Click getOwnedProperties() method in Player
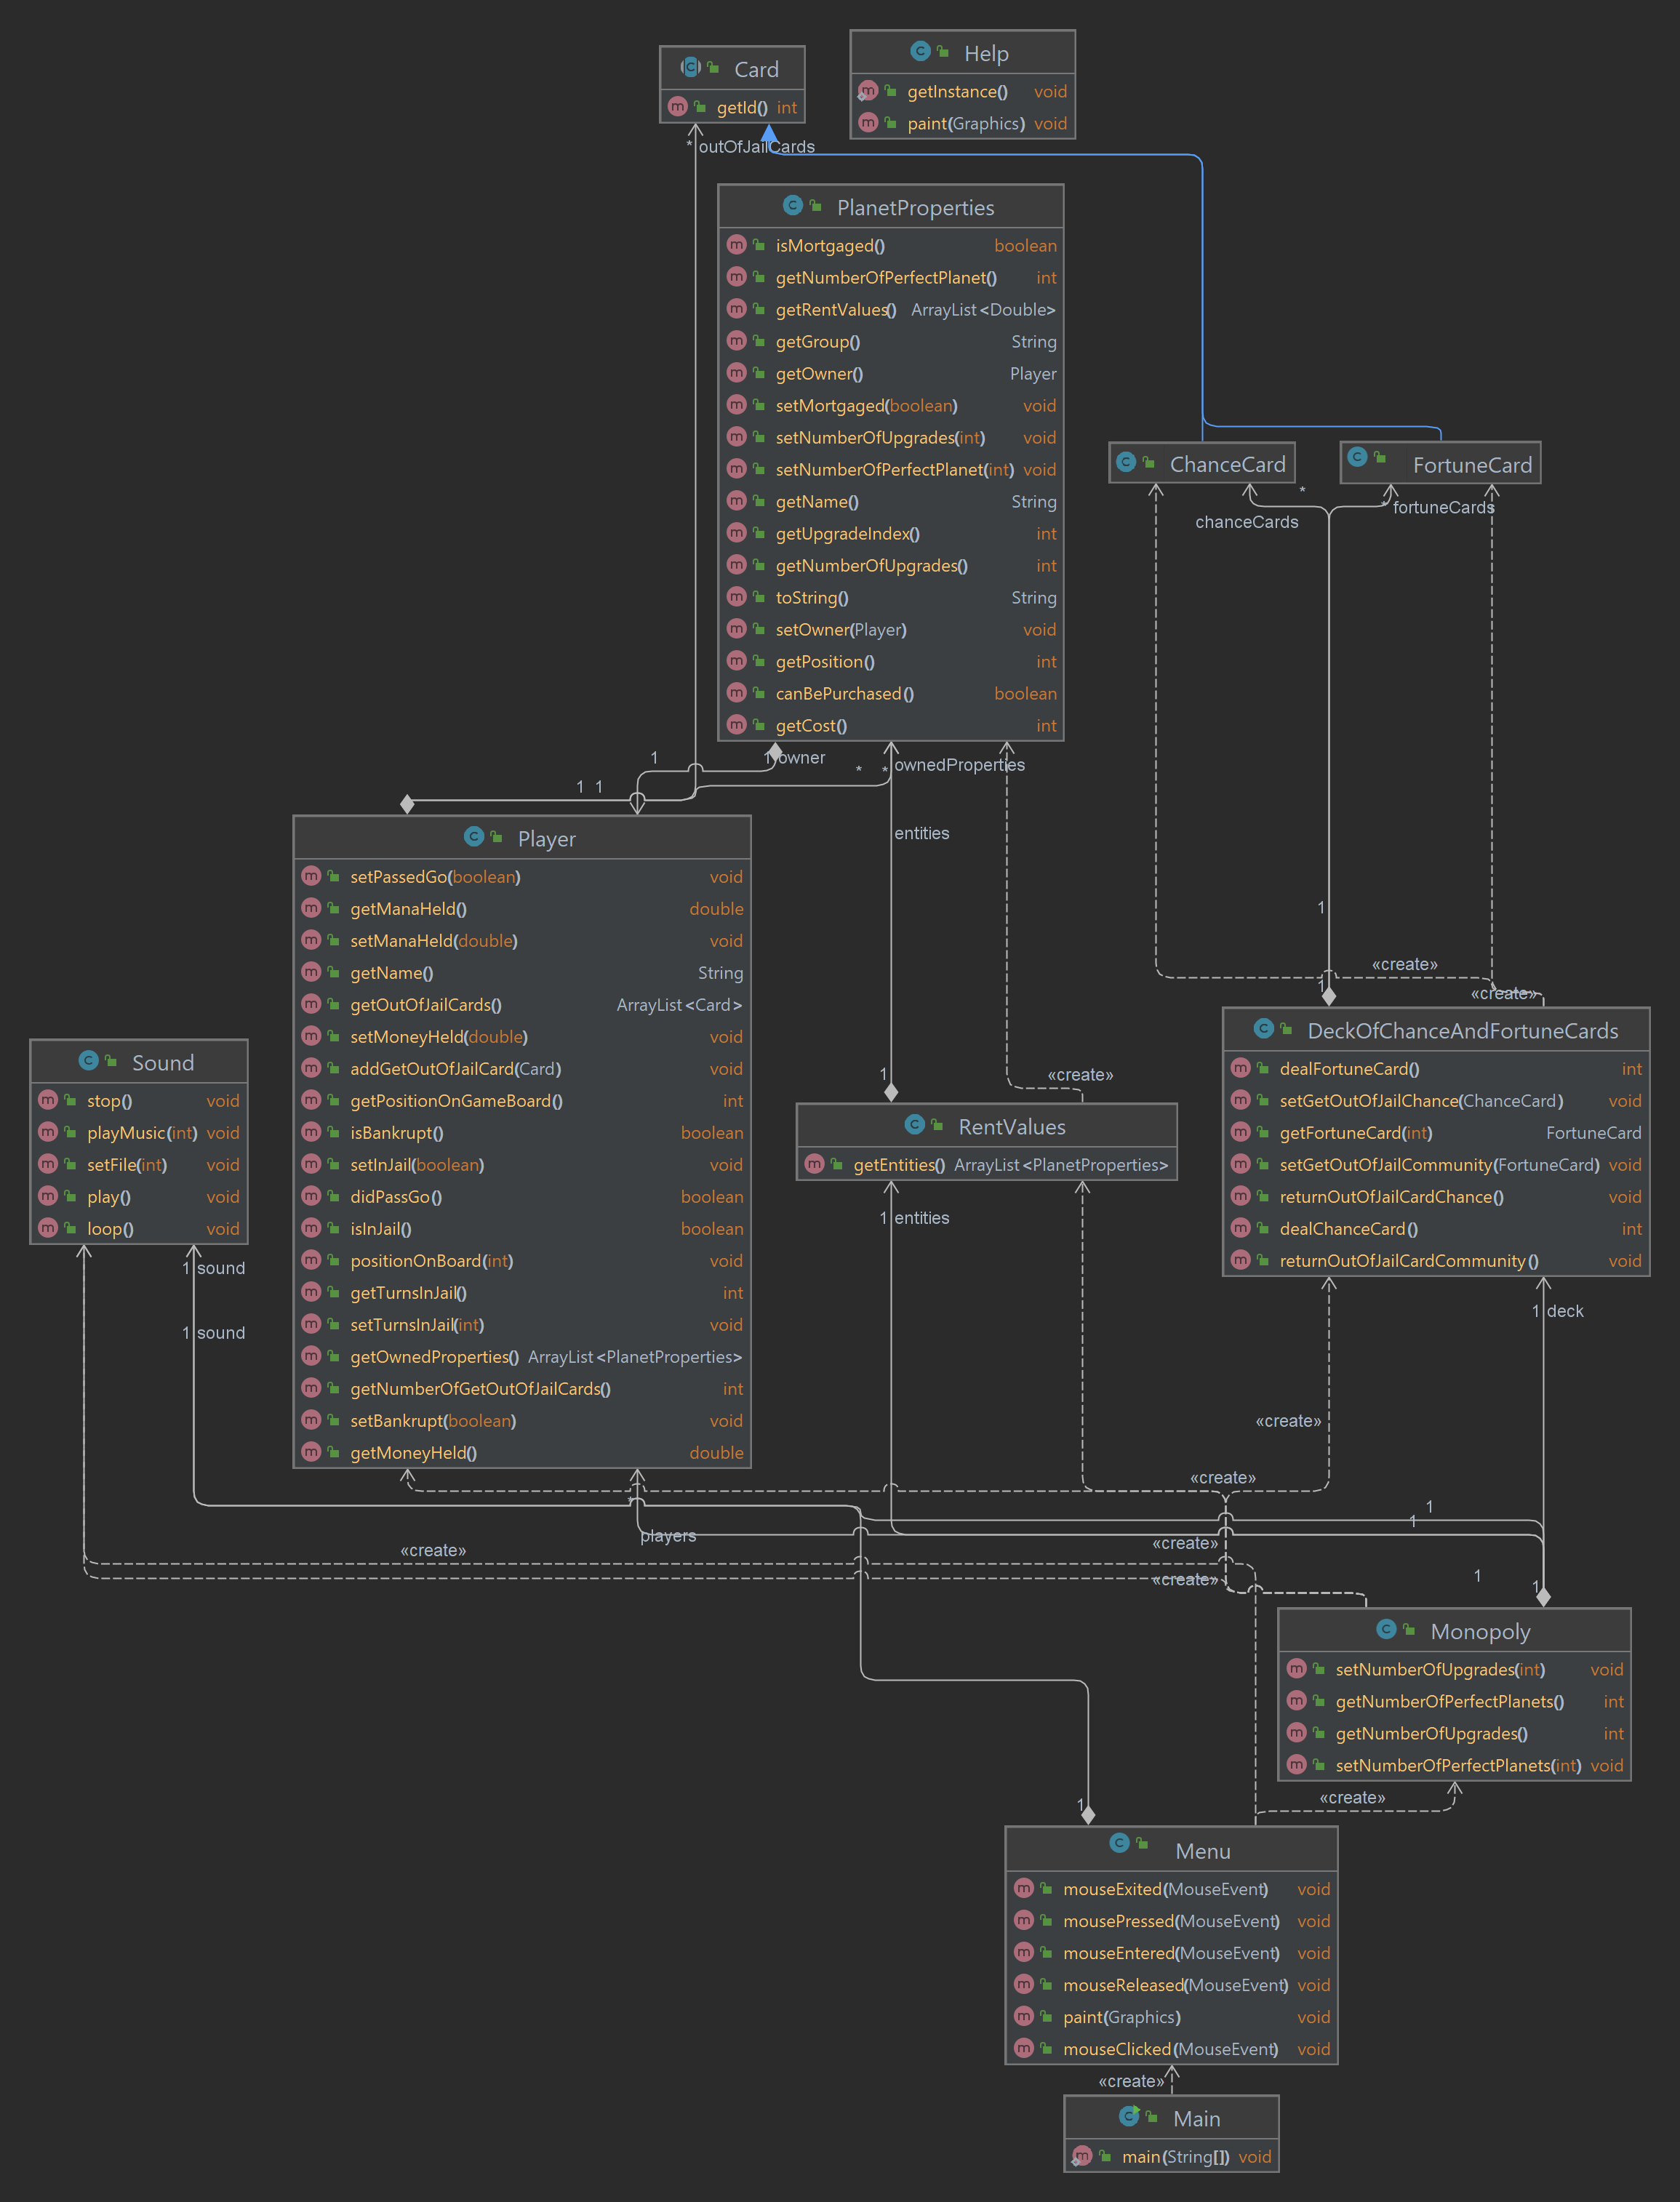Screen dimensions: 1680x2202 434,1357
